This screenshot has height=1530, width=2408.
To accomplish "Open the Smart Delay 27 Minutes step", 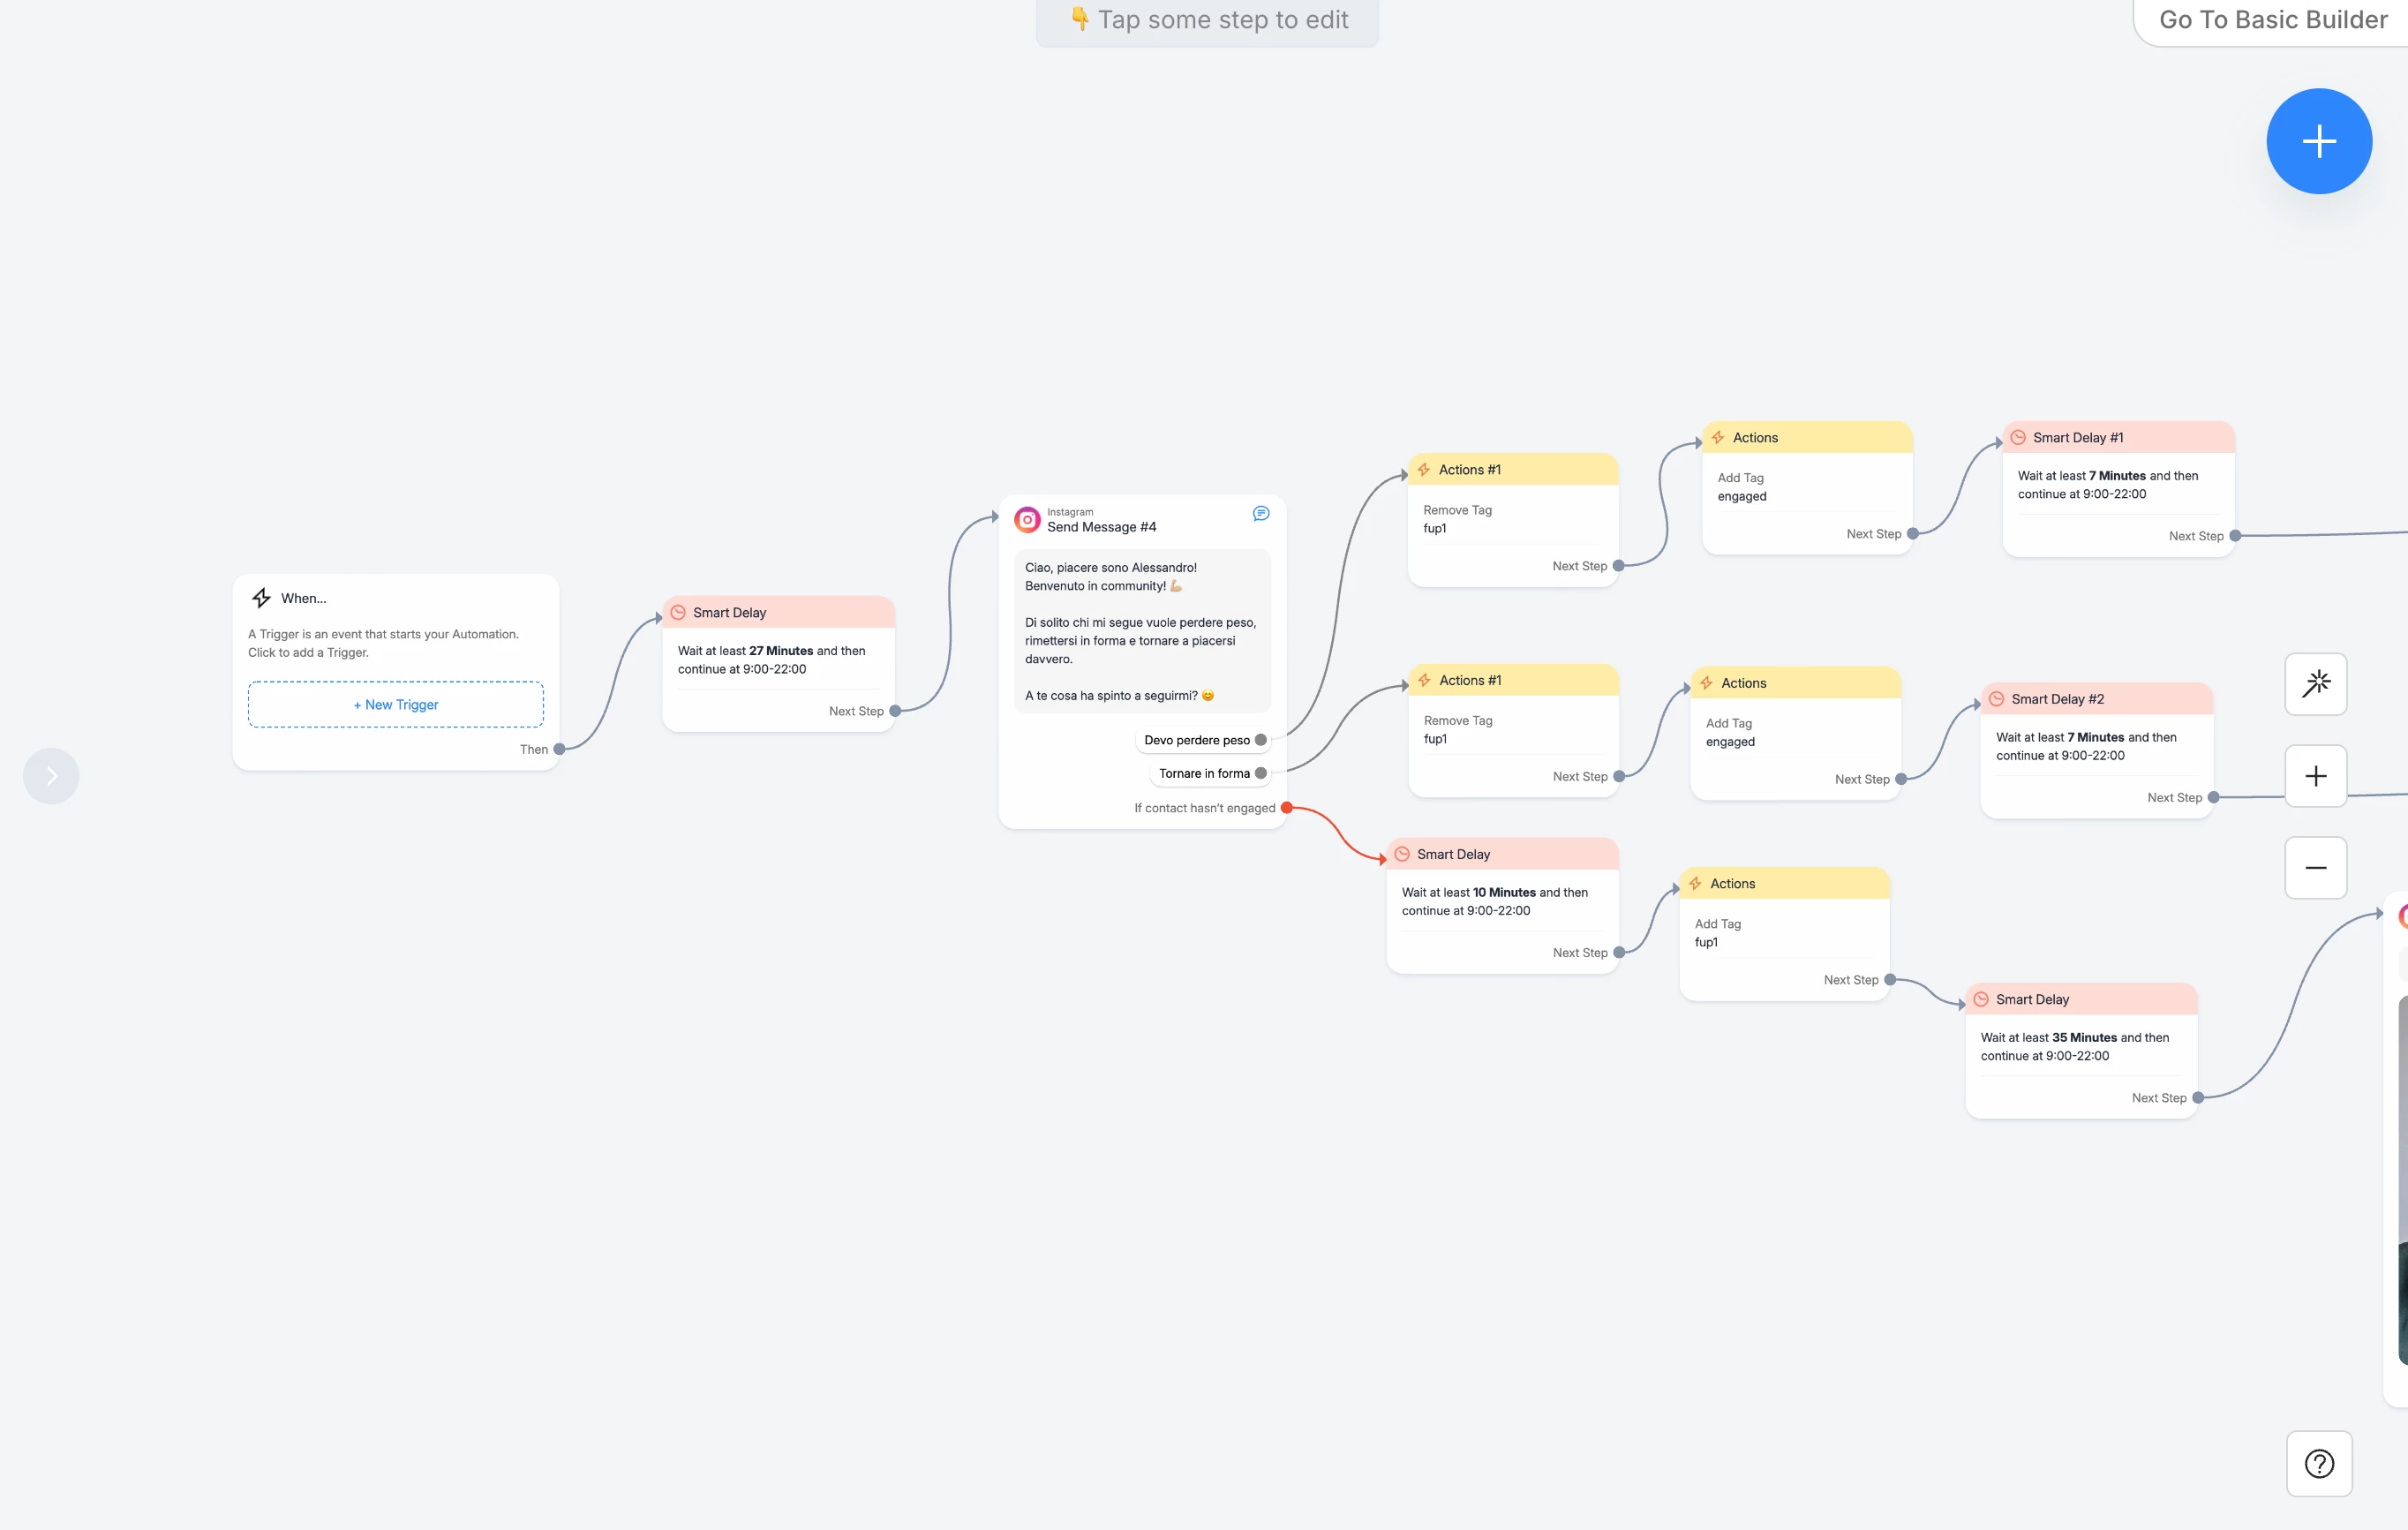I will coord(778,660).
